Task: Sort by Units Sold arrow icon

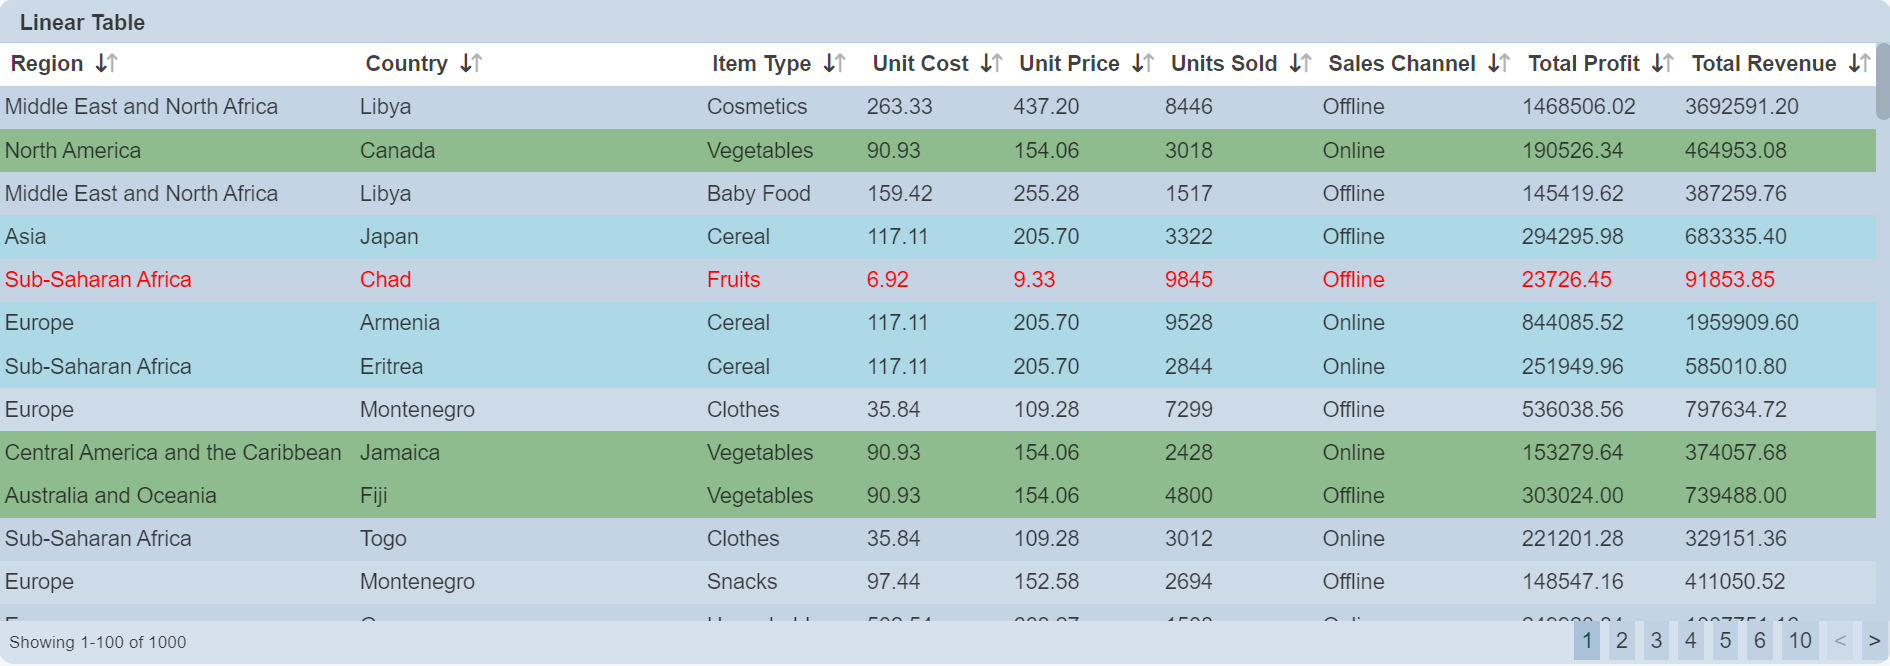Action: [x=1300, y=64]
